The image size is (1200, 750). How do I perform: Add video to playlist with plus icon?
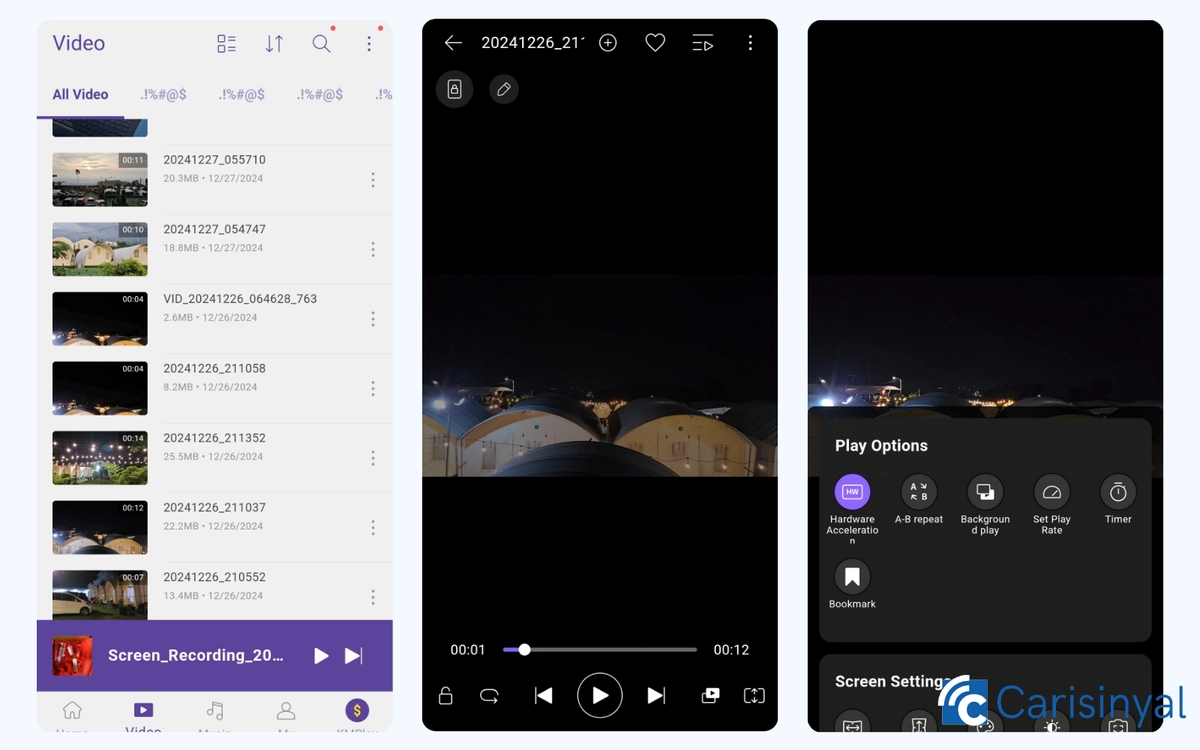click(x=608, y=43)
